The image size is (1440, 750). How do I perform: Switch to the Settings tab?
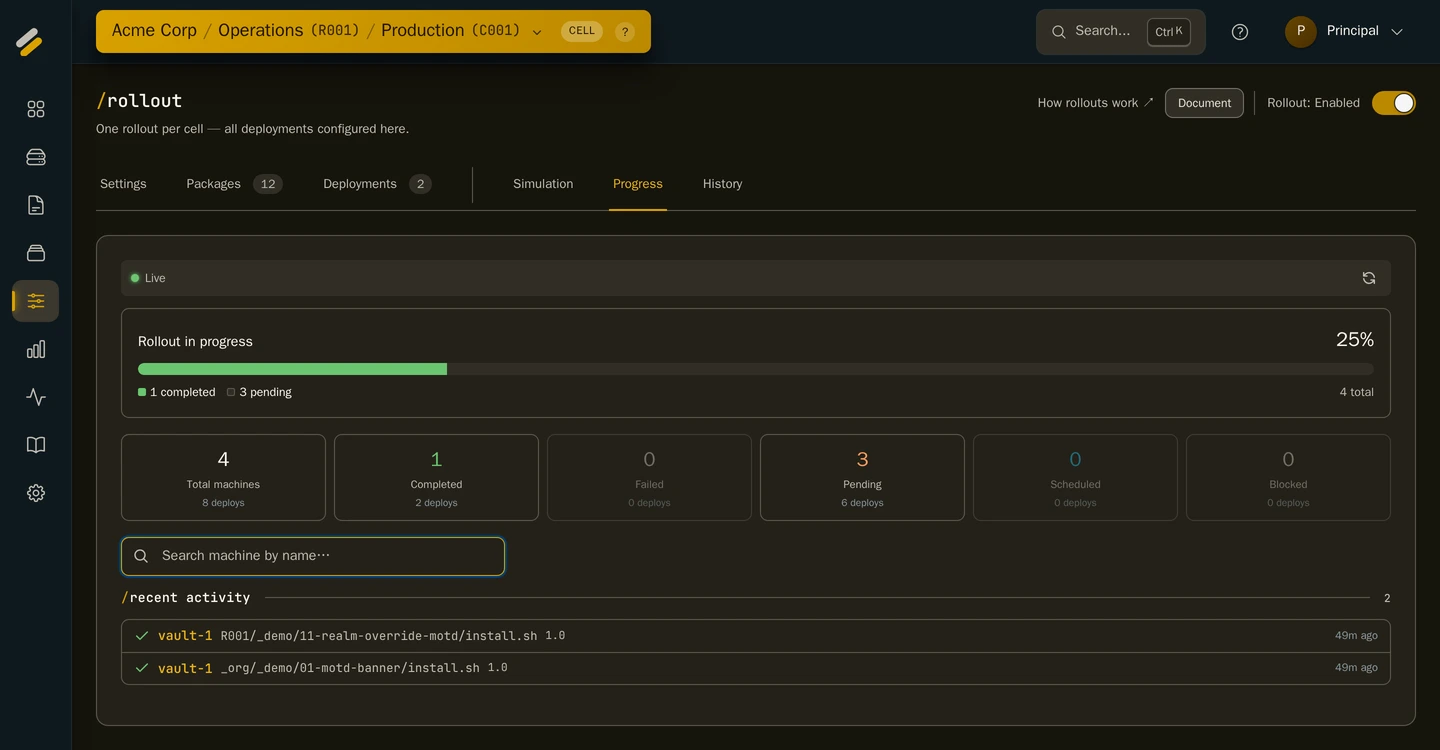point(123,184)
